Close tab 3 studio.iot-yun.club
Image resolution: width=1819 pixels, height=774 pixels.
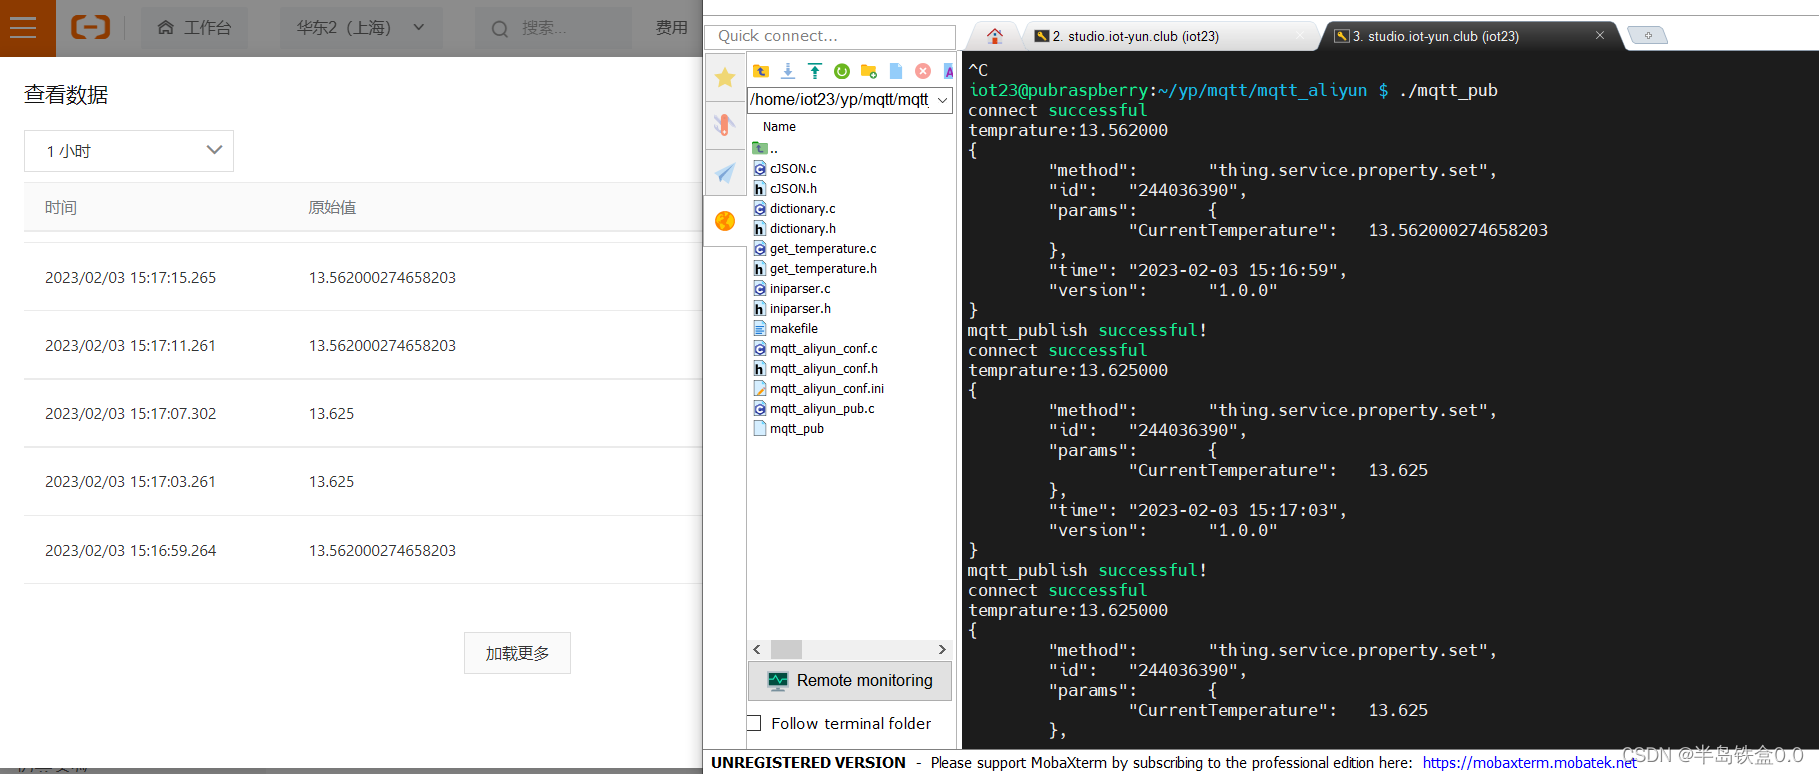(x=1600, y=35)
